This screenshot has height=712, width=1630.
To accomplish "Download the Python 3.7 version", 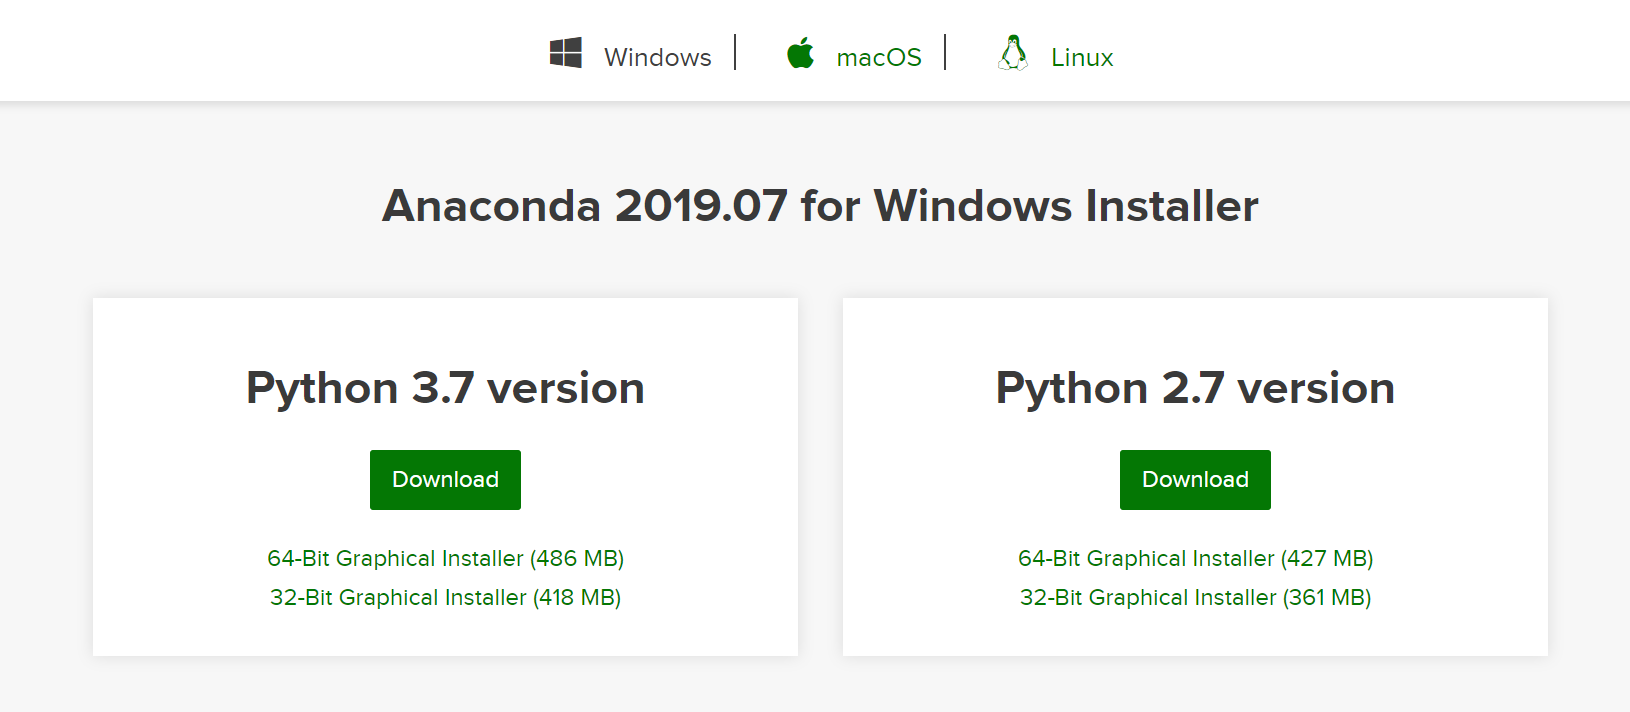I will click(445, 480).
